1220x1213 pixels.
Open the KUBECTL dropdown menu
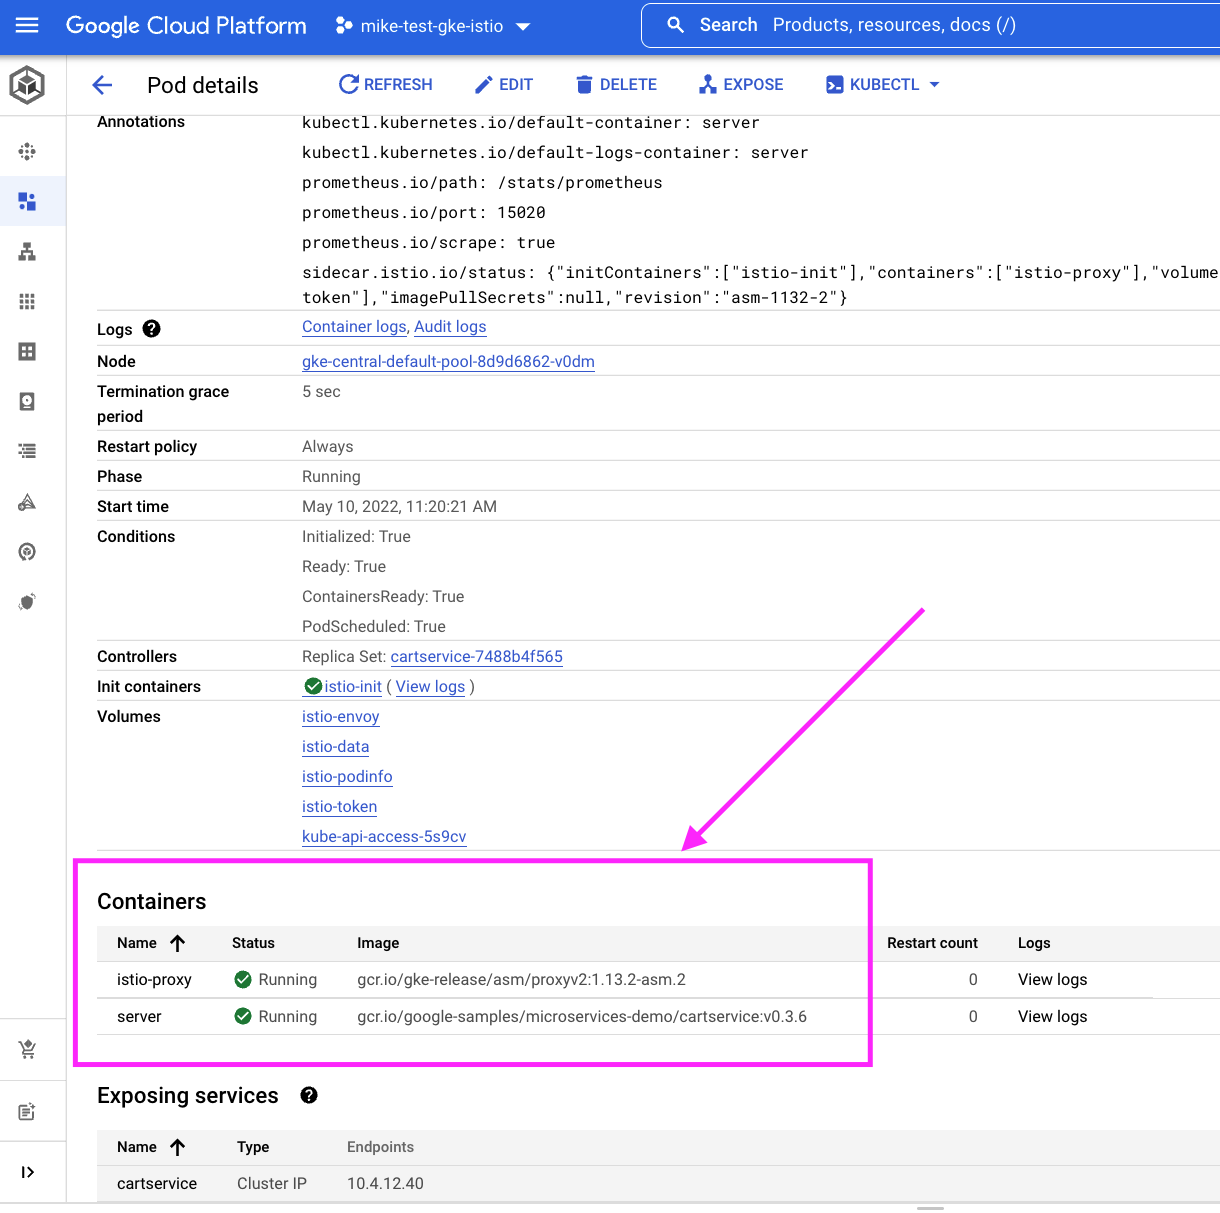coord(883,85)
